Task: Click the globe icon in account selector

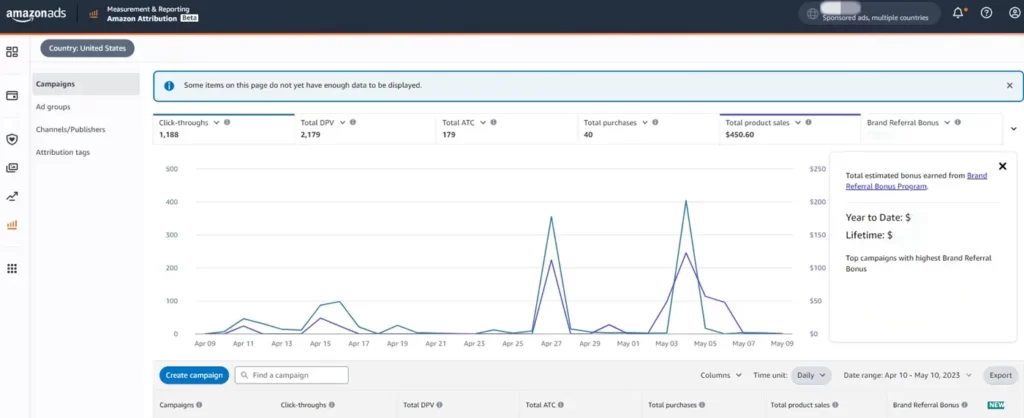Action: click(x=812, y=14)
